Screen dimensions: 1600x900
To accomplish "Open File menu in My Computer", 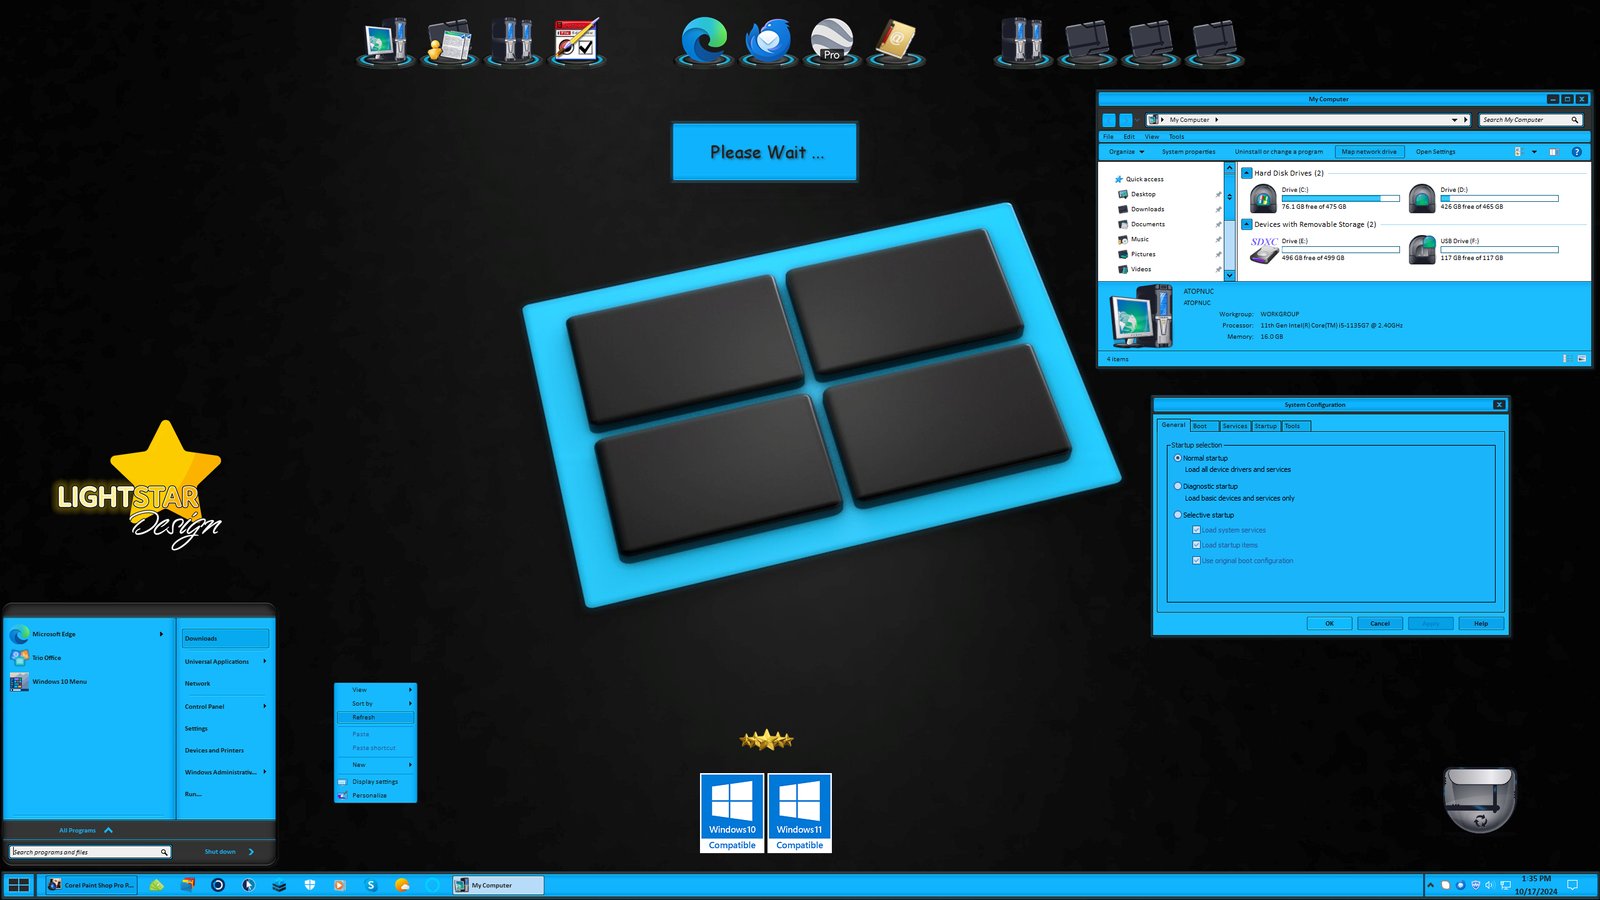I will click(x=1108, y=137).
